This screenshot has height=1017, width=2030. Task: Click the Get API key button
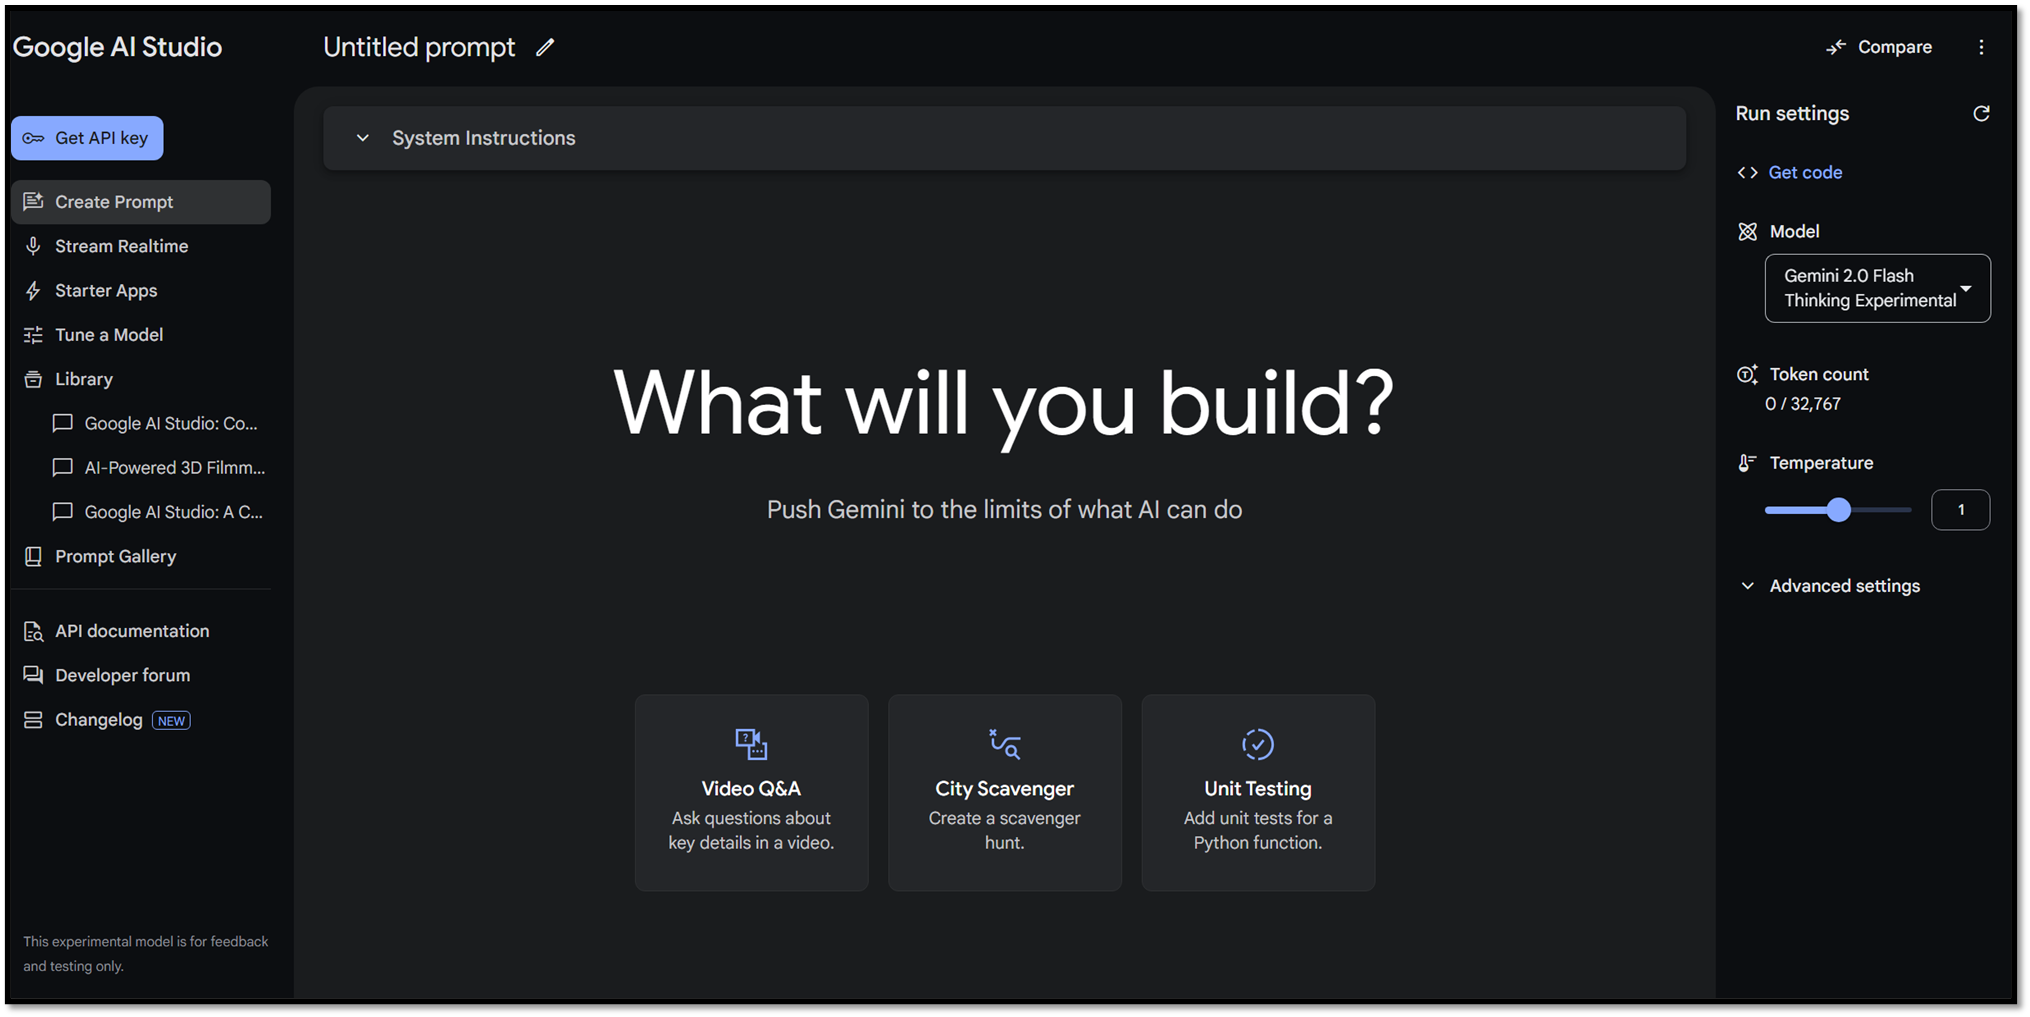tap(87, 138)
